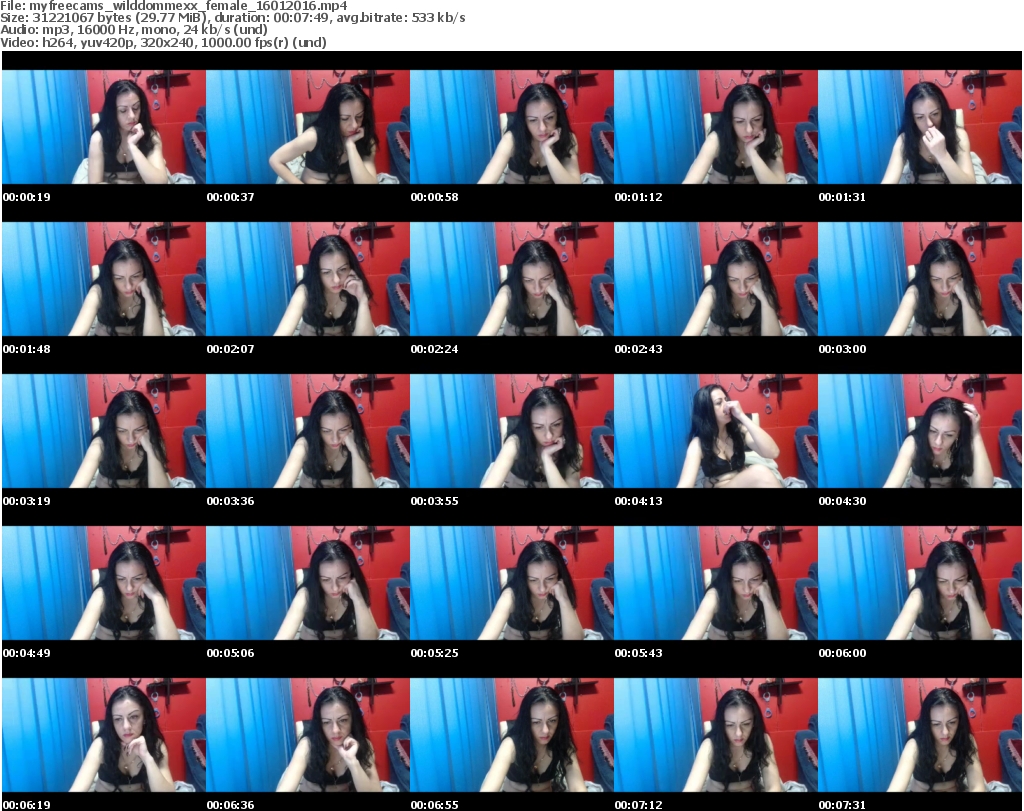Choose the snapshot at 00:06:55
The width and height of the screenshot is (1024, 811).
click(512, 735)
